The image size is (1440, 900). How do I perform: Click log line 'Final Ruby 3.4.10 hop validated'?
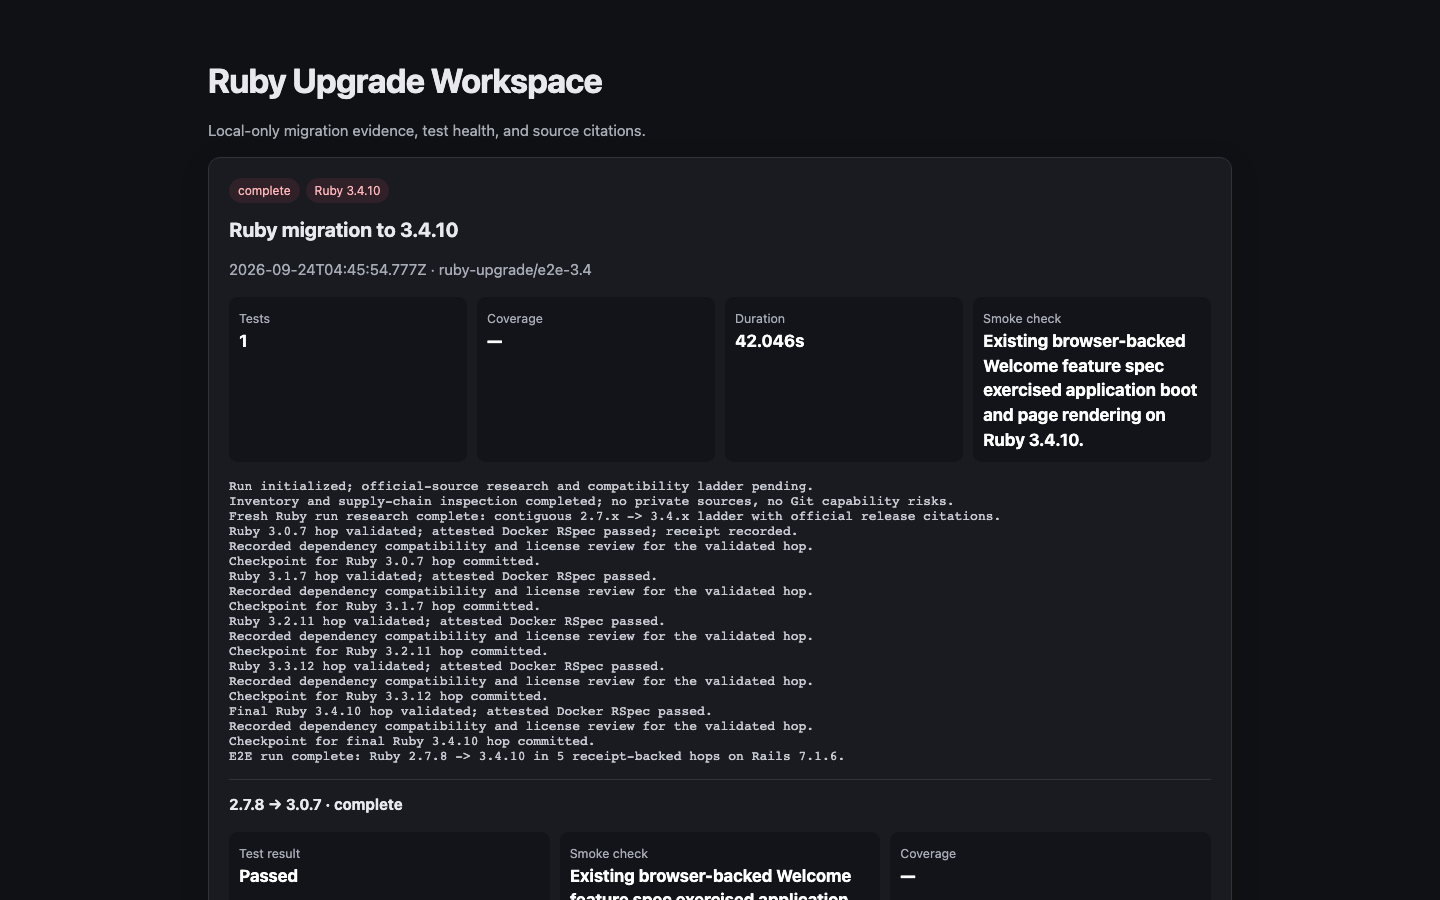[x=470, y=711]
